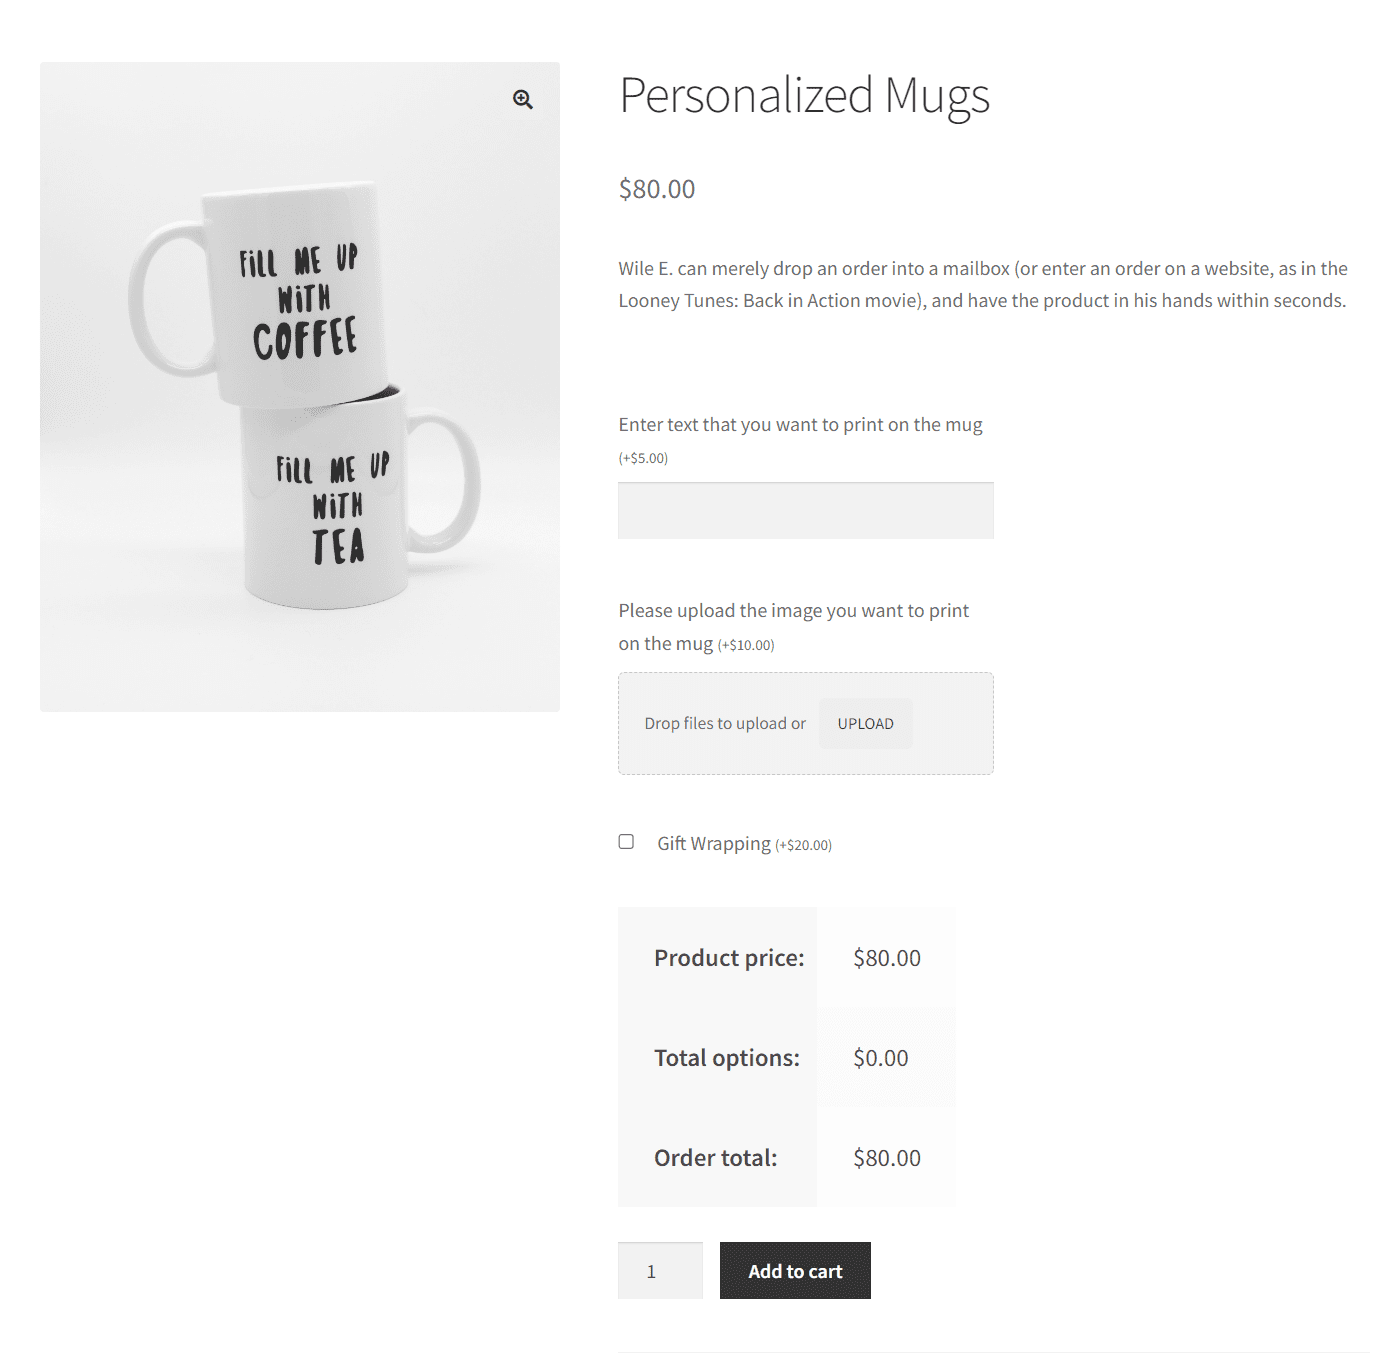Enable the Gift Wrapping checkbox
Image resolution: width=1395 pixels, height=1356 pixels.
pyautogui.click(x=626, y=842)
